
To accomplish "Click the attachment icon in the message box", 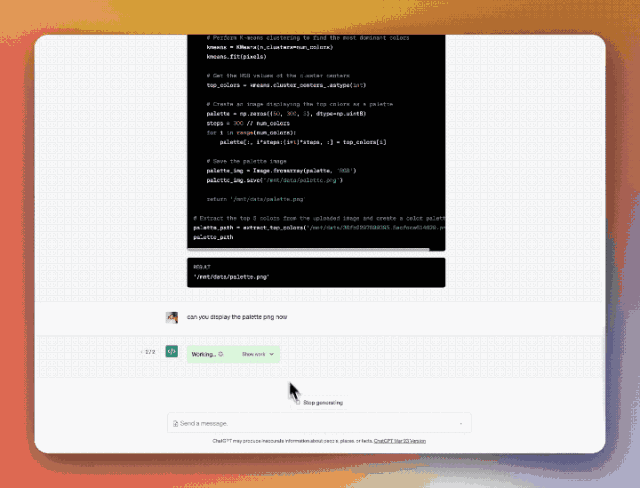I will [176, 424].
